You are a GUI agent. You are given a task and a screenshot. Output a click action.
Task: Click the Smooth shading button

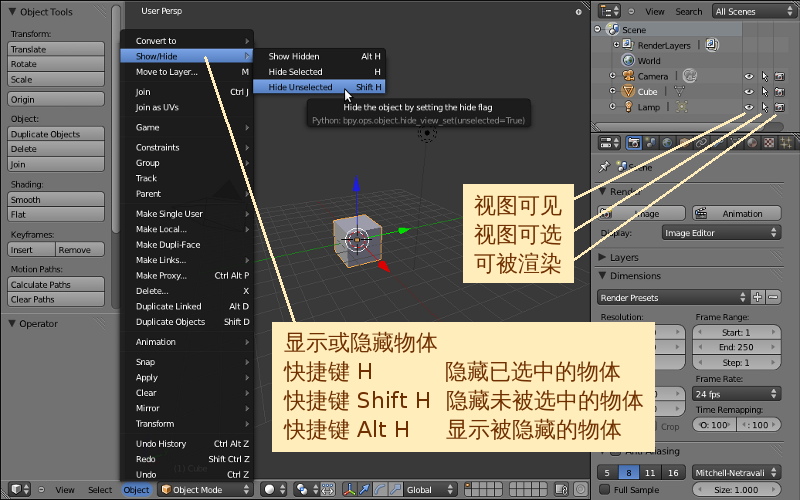coord(56,199)
